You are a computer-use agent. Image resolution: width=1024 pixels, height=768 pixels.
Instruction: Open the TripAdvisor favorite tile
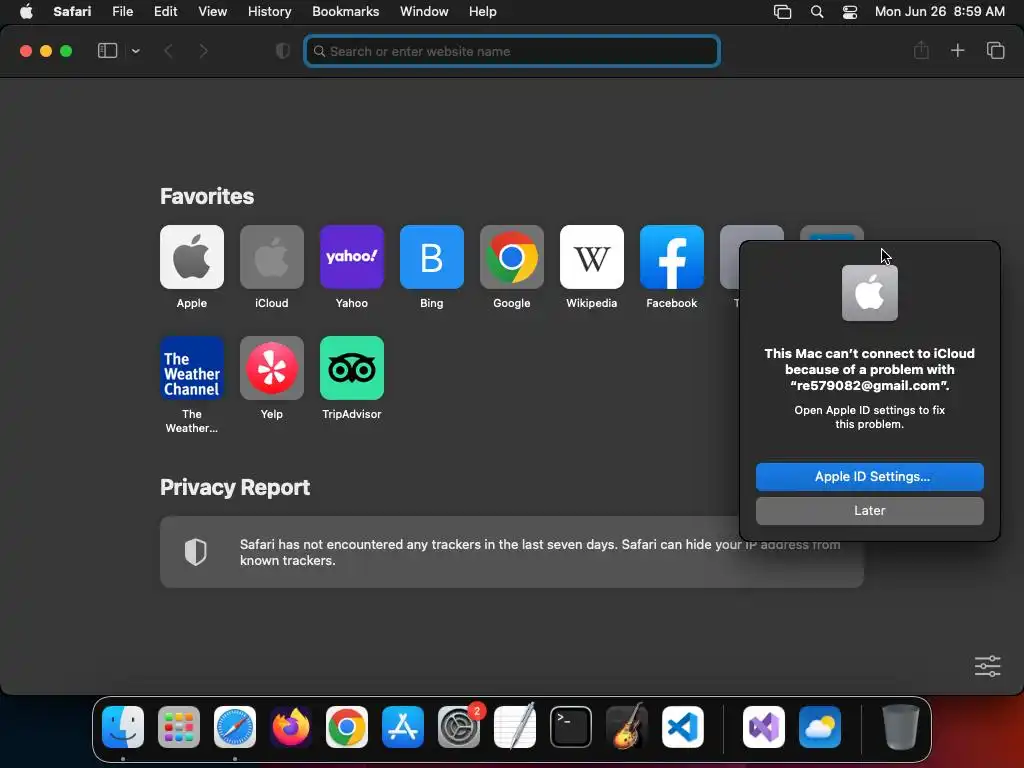[x=352, y=368]
